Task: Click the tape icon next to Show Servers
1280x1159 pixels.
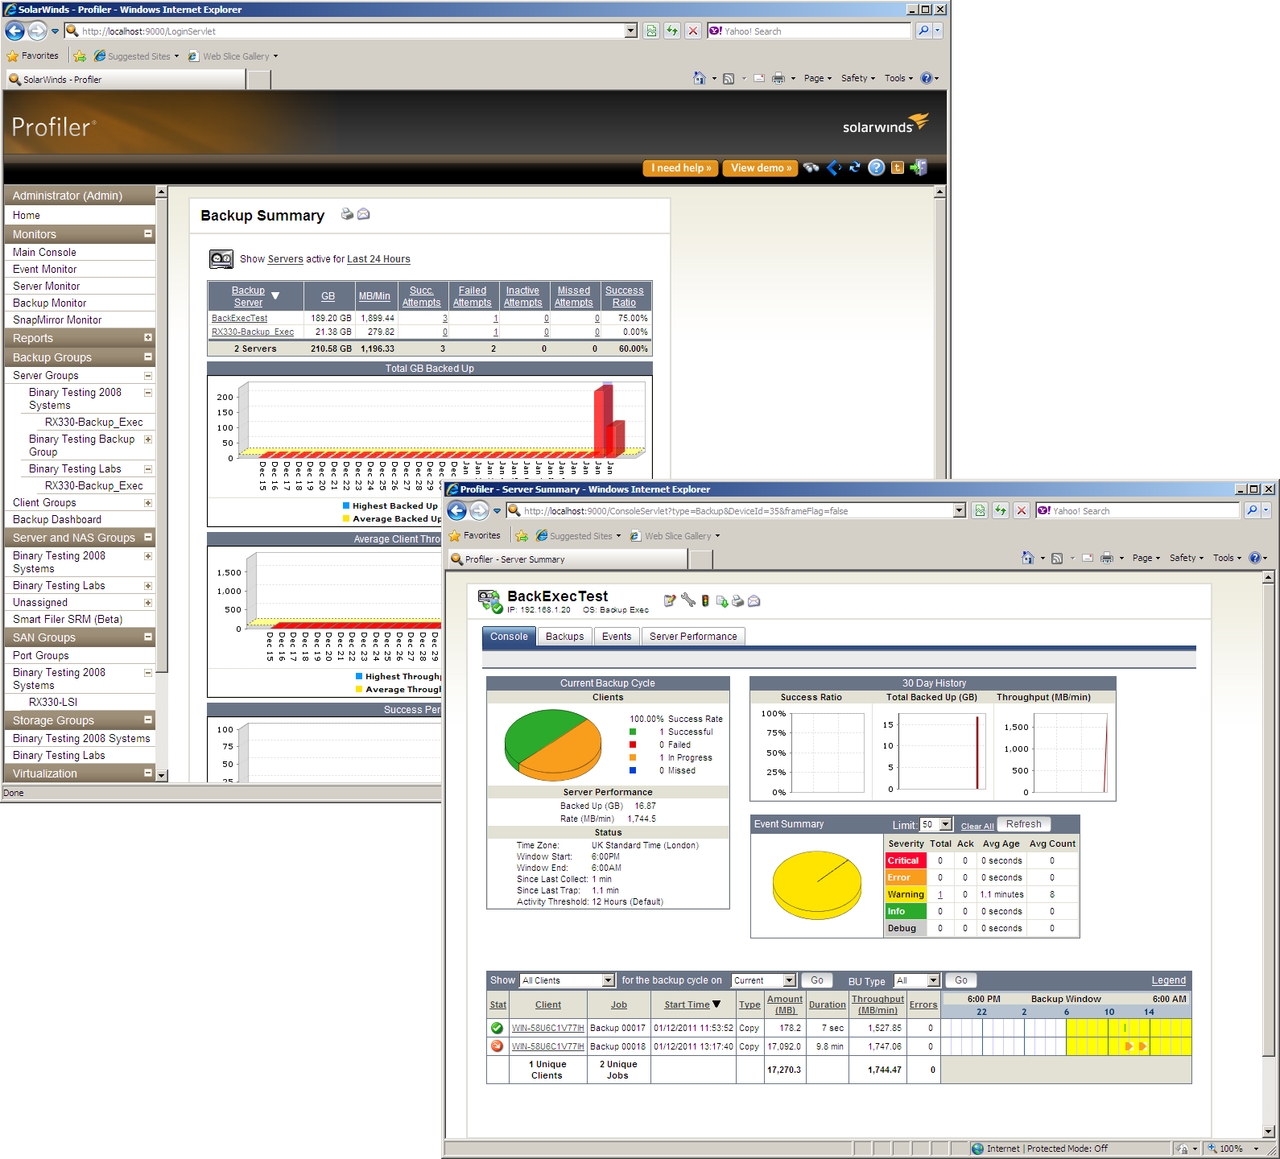Action: [x=221, y=259]
